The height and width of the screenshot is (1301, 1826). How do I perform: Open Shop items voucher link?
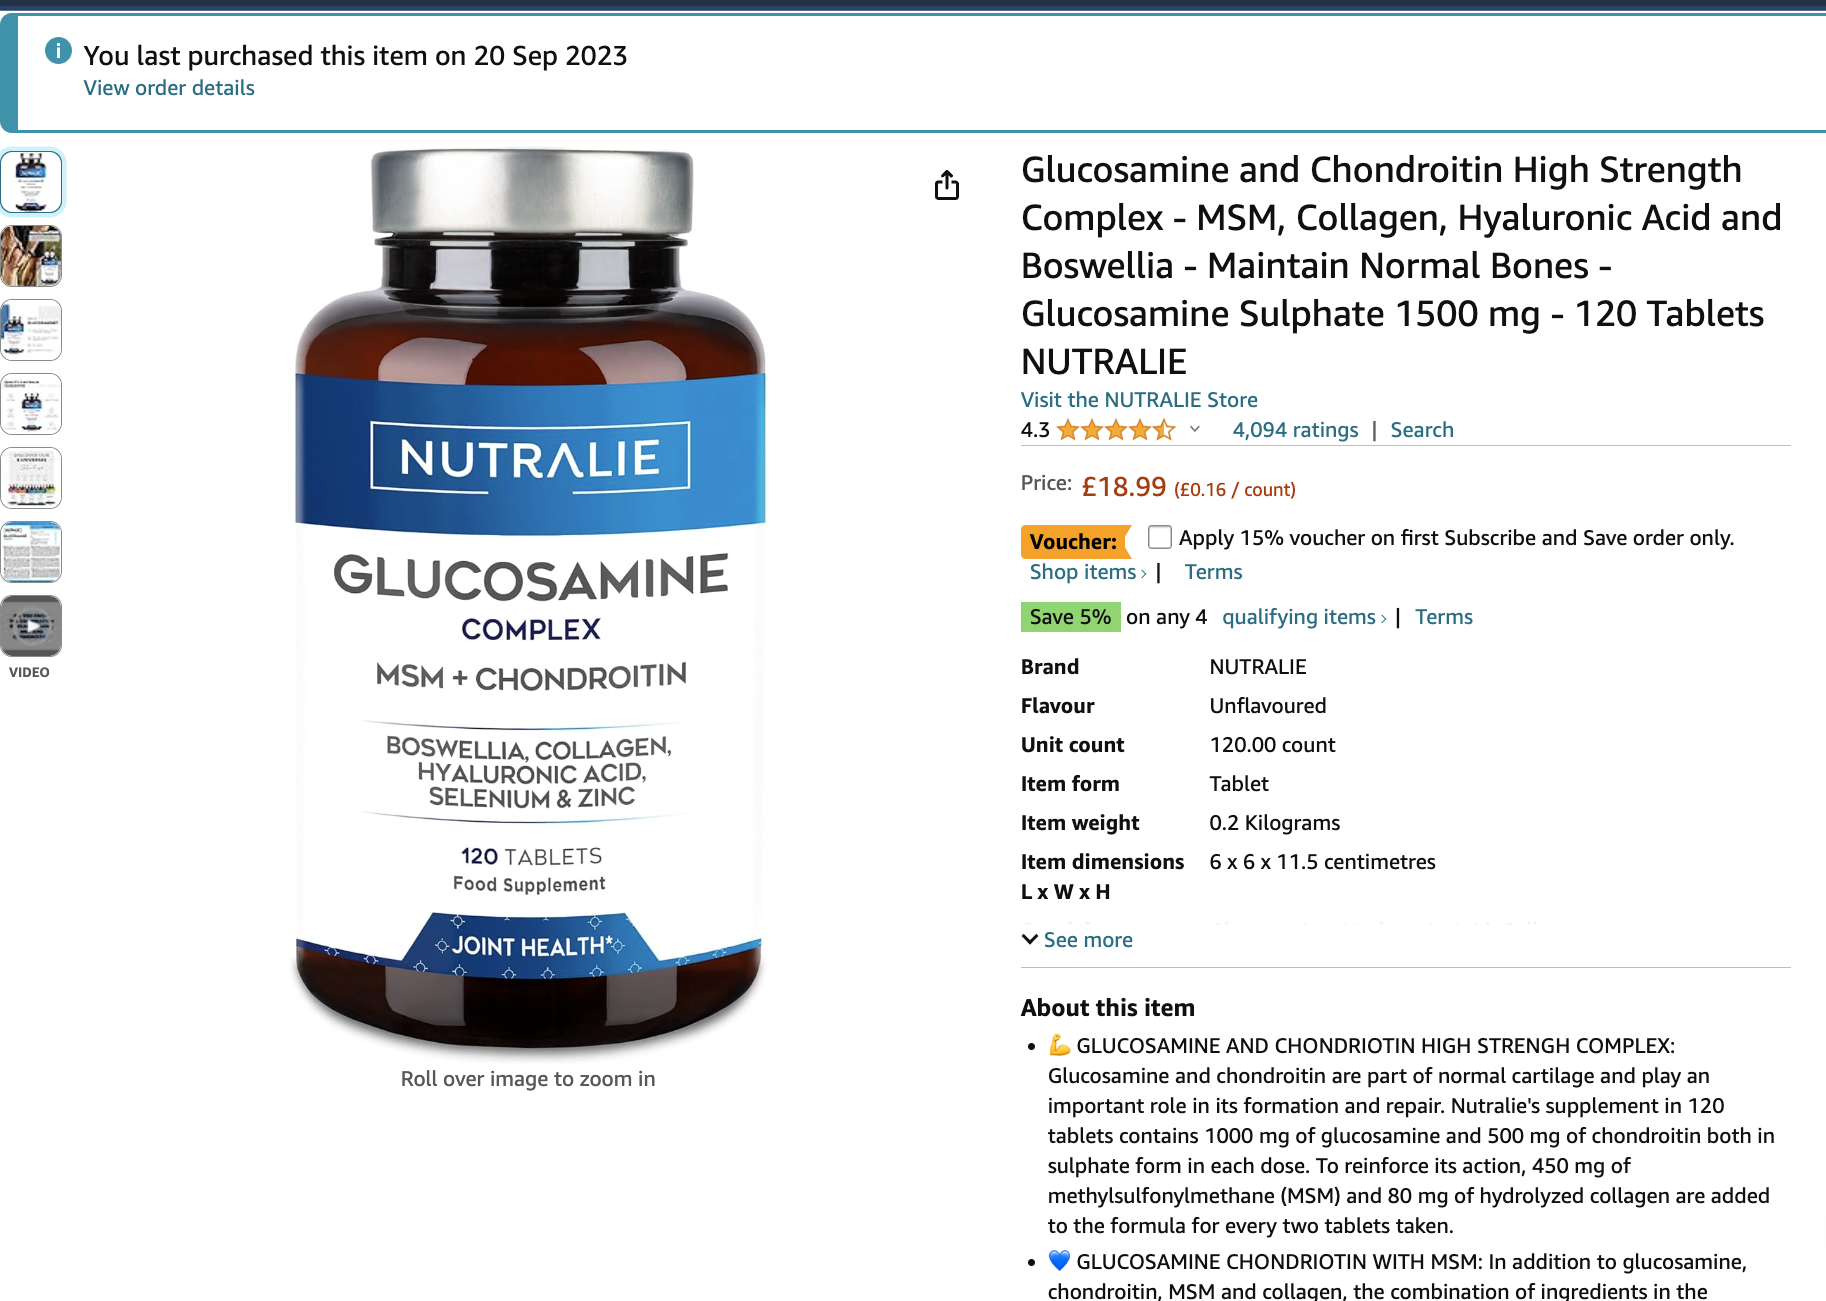tap(1088, 572)
